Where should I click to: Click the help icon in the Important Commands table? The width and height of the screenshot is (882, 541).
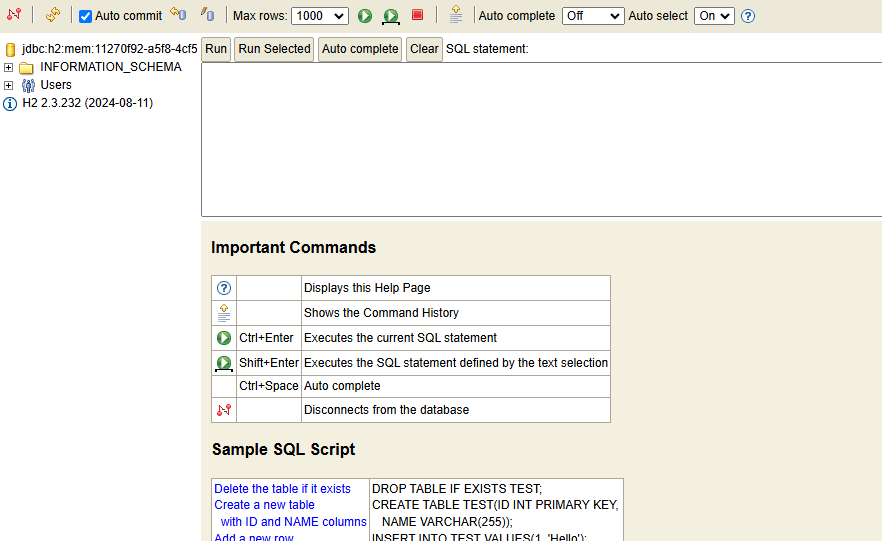(224, 288)
